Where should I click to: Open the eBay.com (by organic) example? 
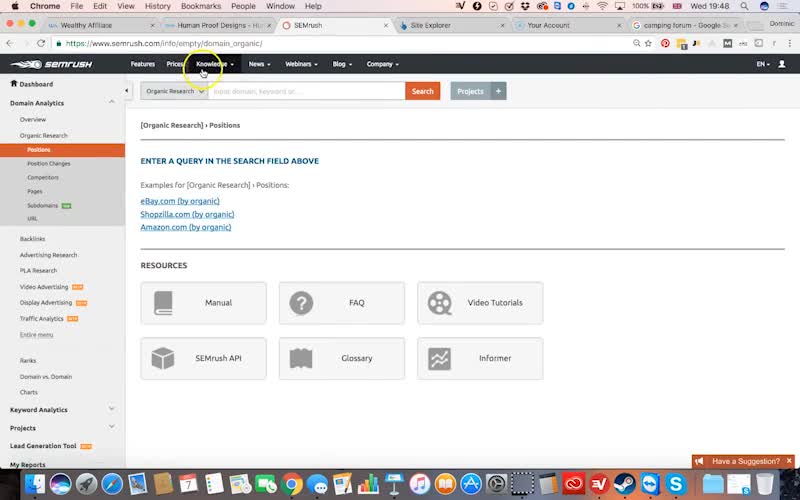180,201
